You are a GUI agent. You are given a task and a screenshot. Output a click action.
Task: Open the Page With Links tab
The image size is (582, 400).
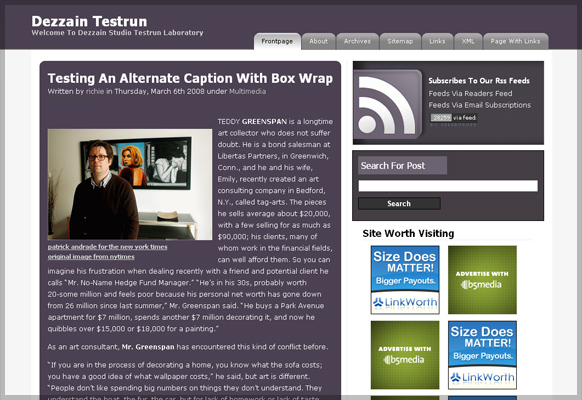click(x=516, y=41)
